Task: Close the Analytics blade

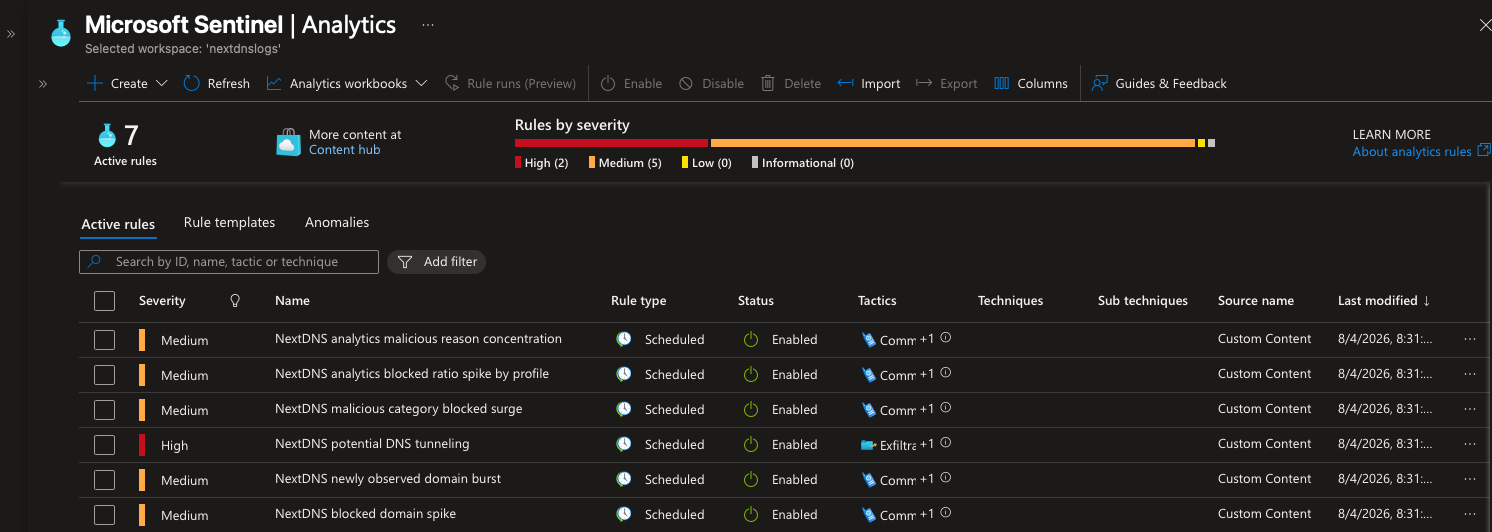Action: (x=1484, y=25)
